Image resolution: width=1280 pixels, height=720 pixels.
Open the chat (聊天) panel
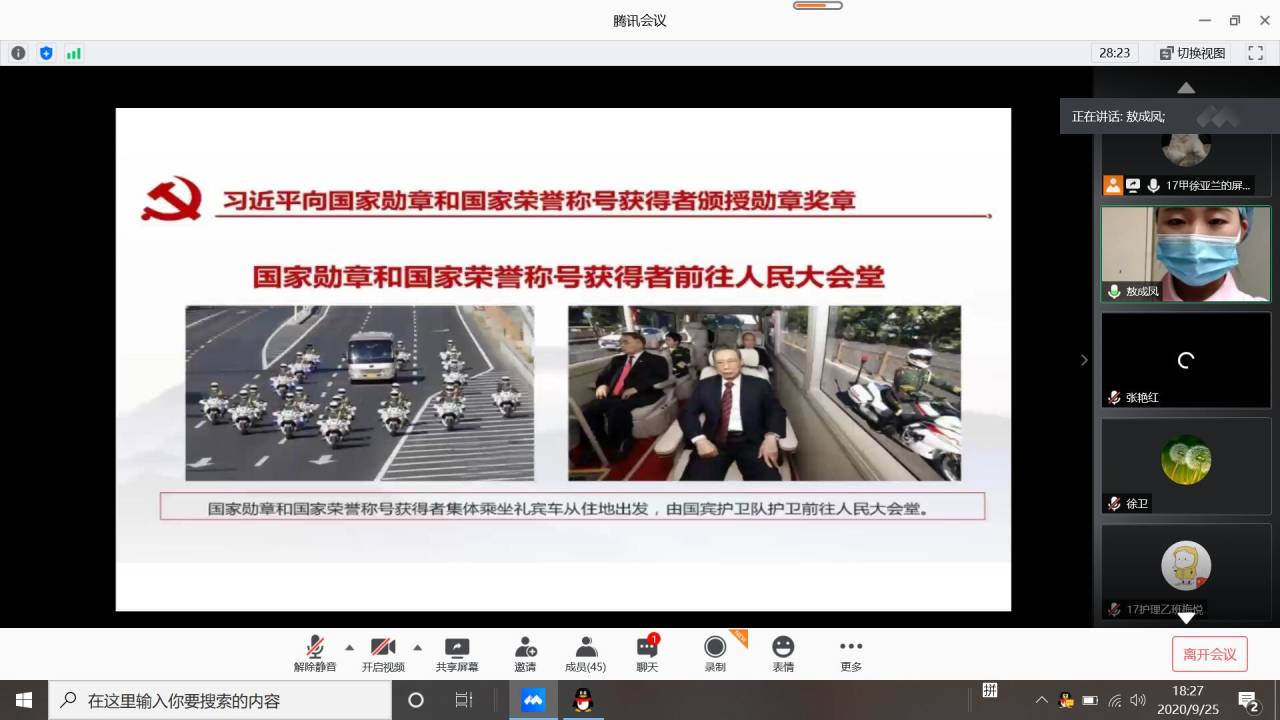(647, 654)
